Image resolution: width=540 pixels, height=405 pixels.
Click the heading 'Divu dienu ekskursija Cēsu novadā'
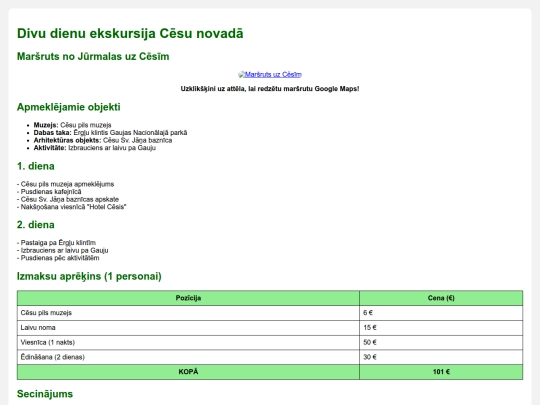(x=130, y=33)
